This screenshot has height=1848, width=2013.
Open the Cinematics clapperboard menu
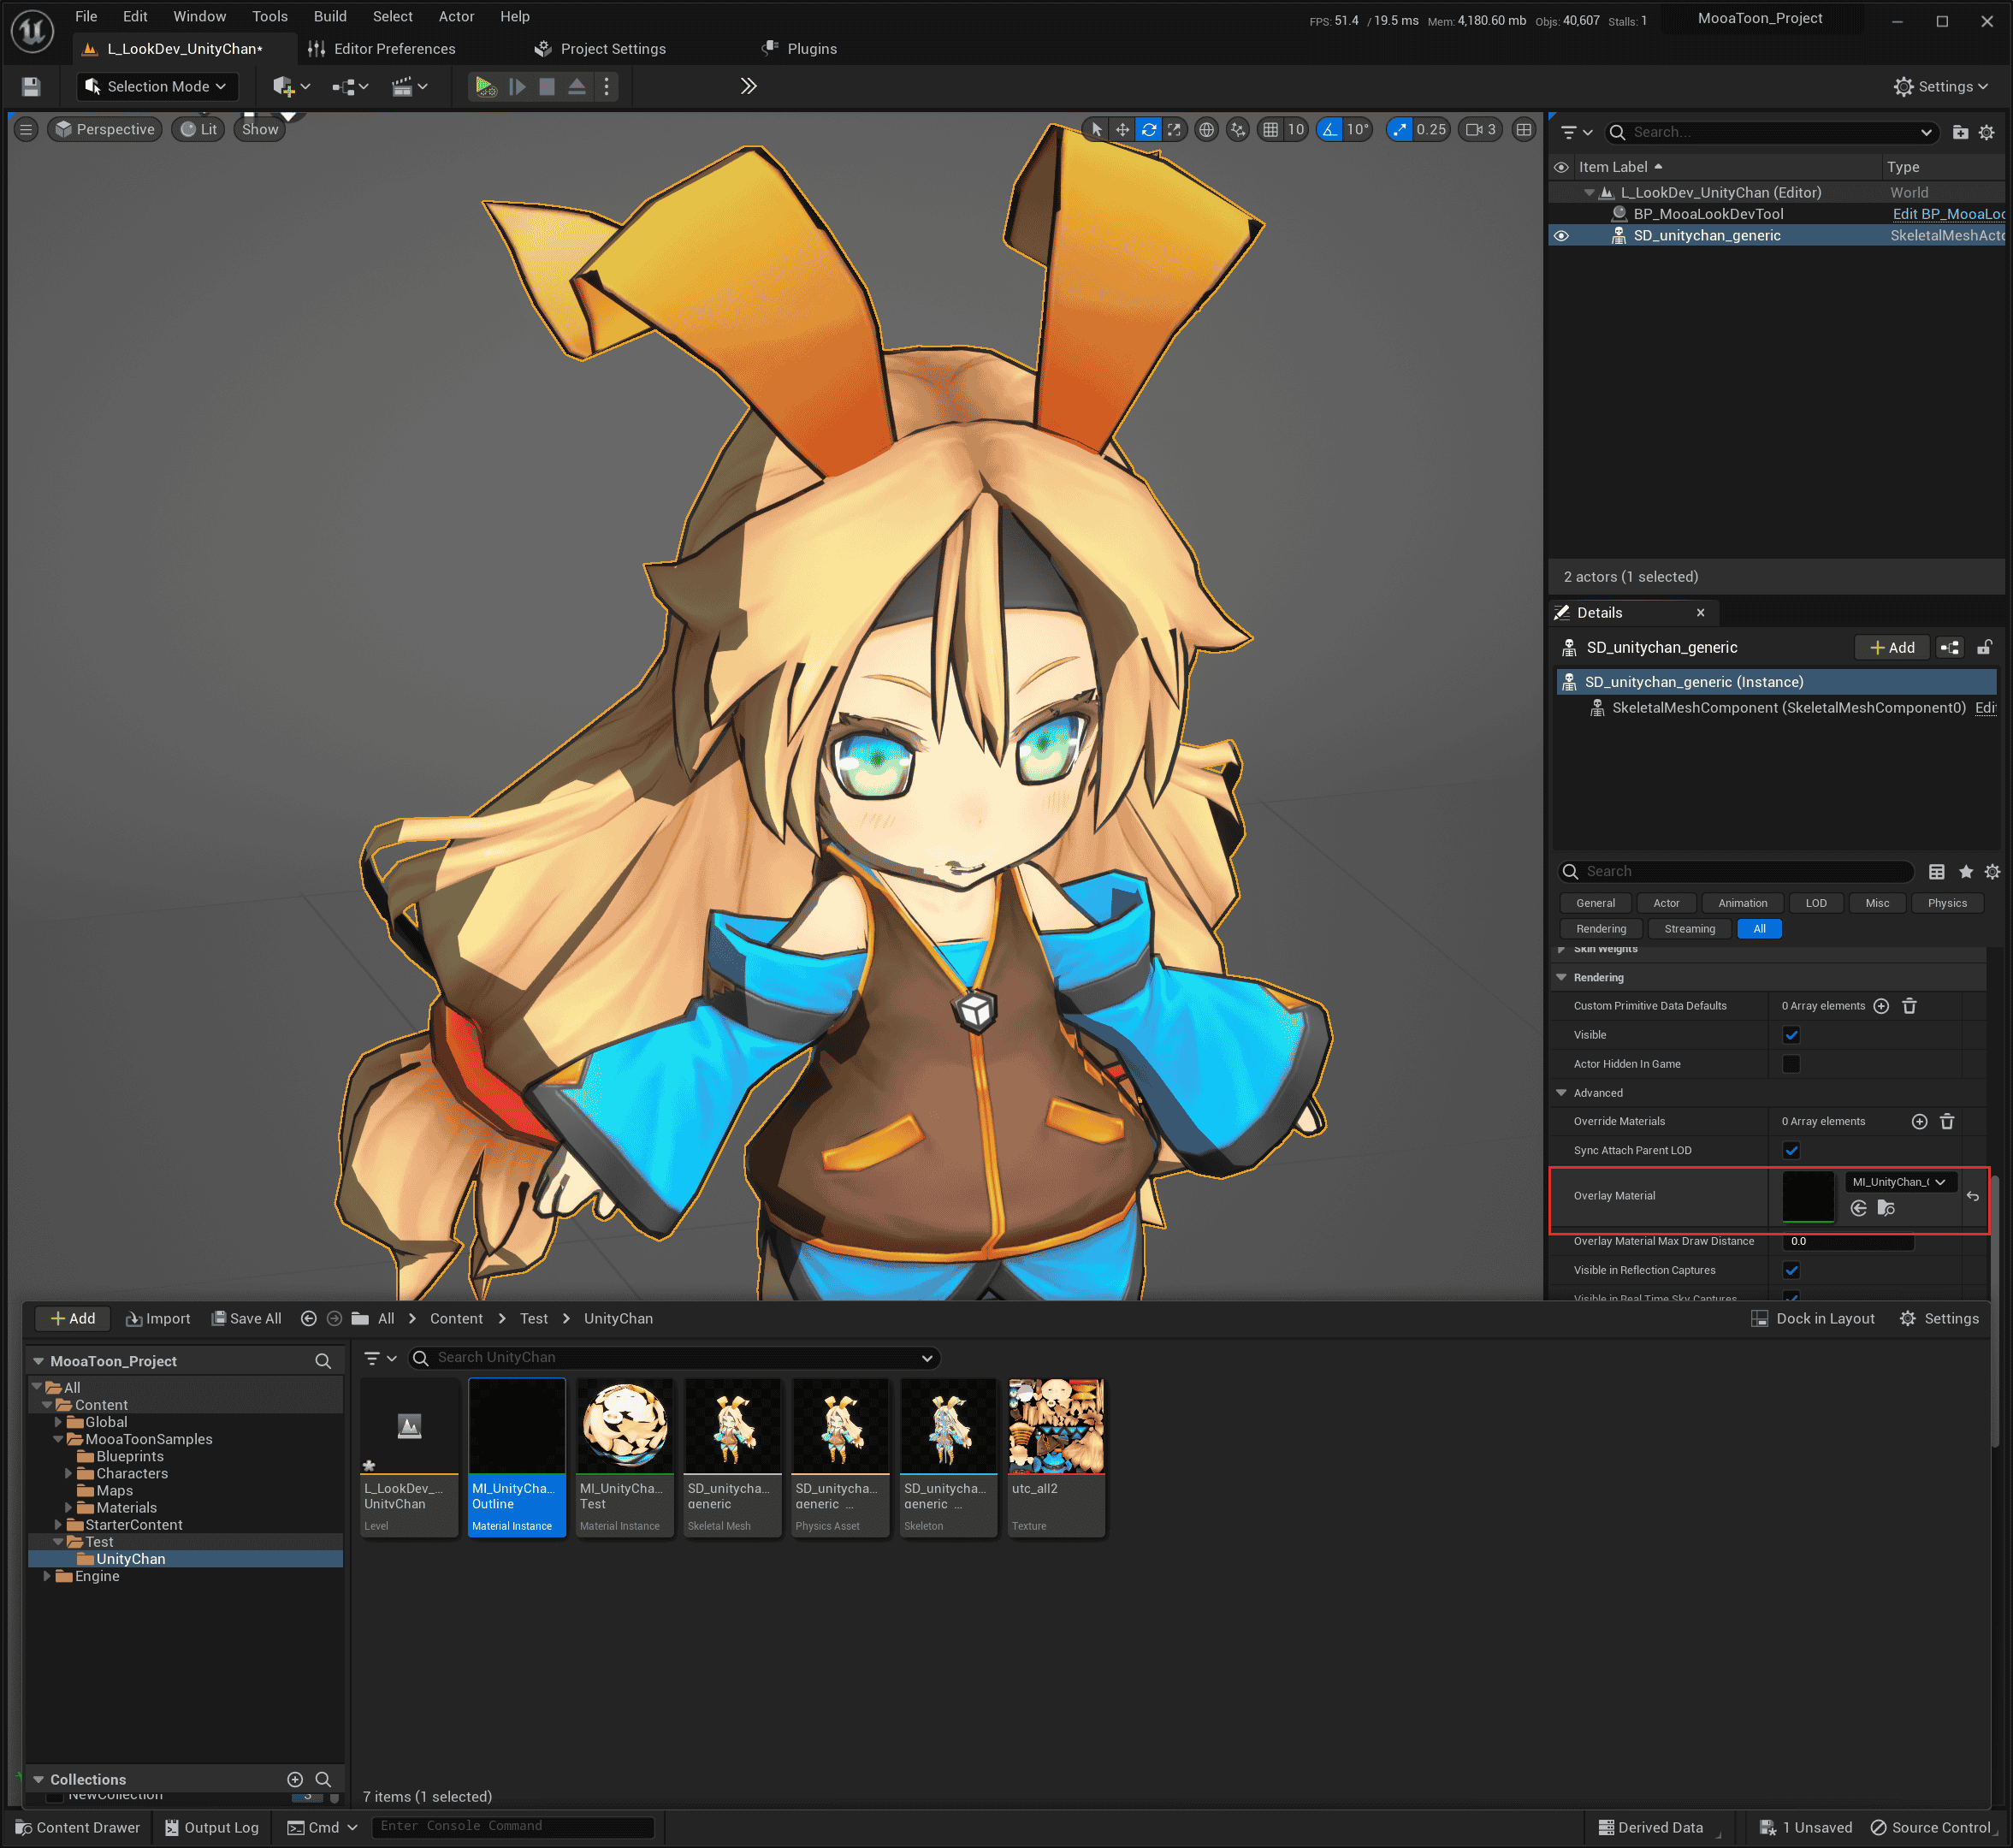point(409,87)
